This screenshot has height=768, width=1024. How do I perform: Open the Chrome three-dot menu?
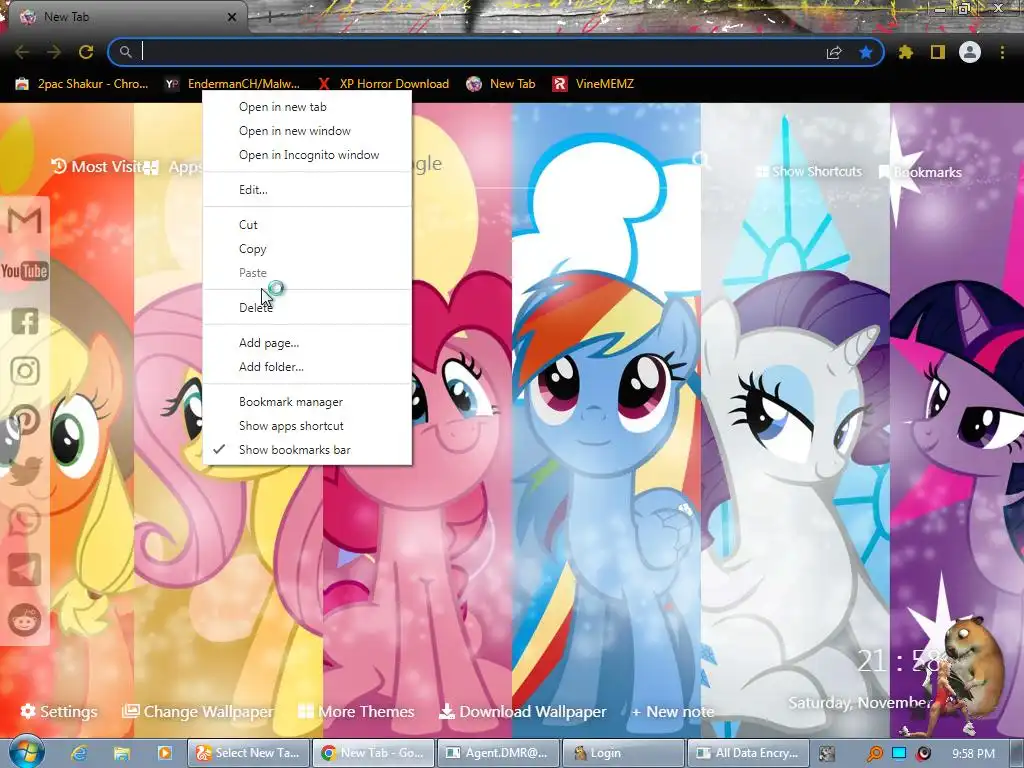1002,52
